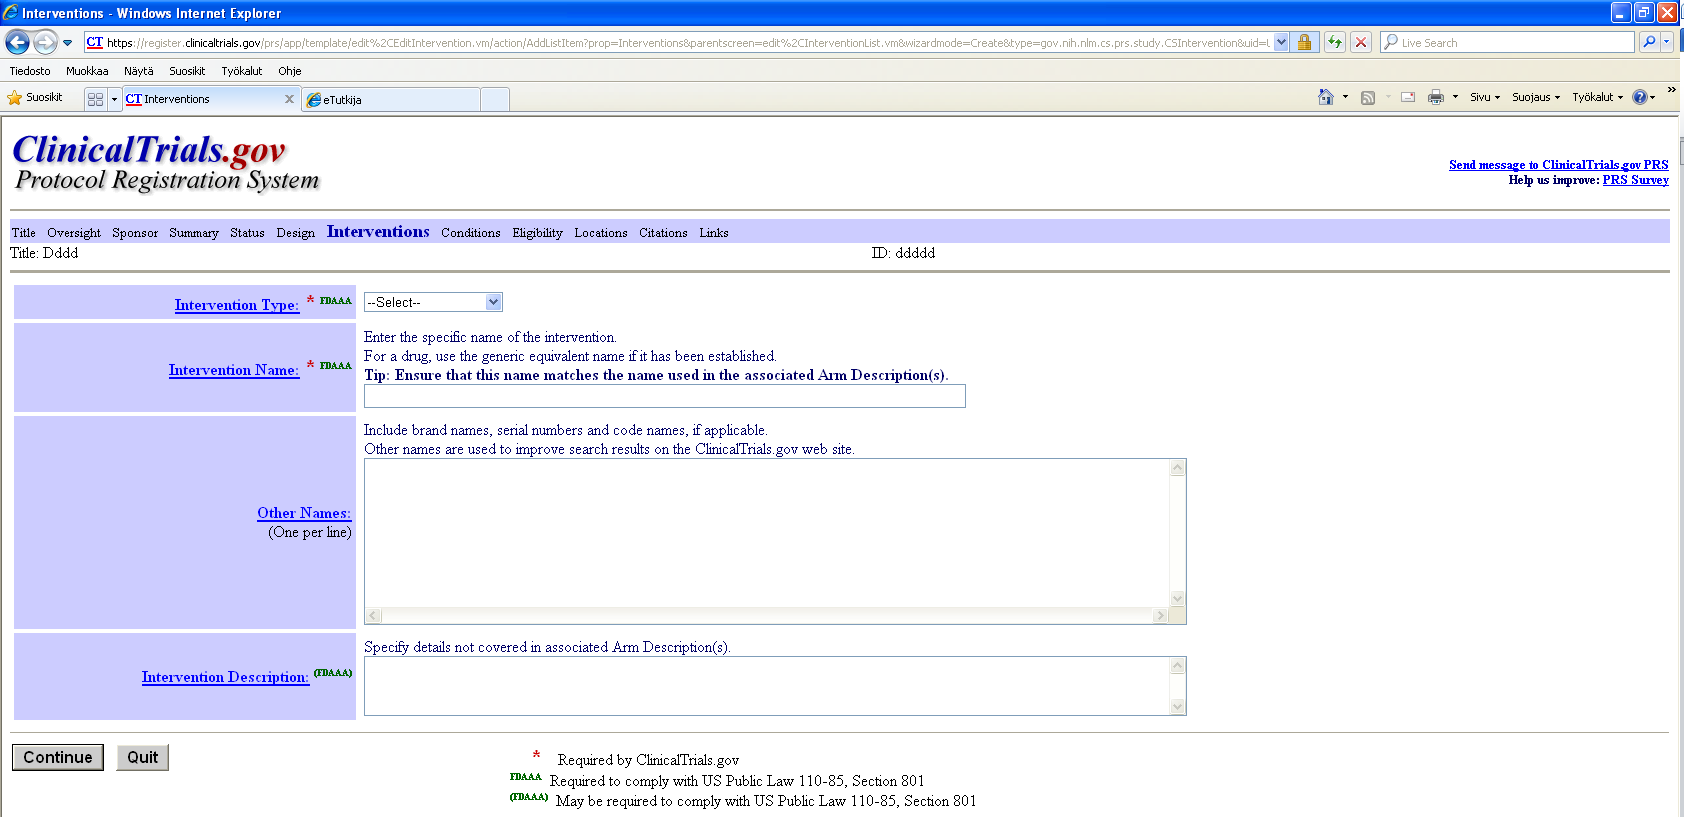Open the Muokkaa menu
1684x817 pixels.
pyautogui.click(x=87, y=71)
